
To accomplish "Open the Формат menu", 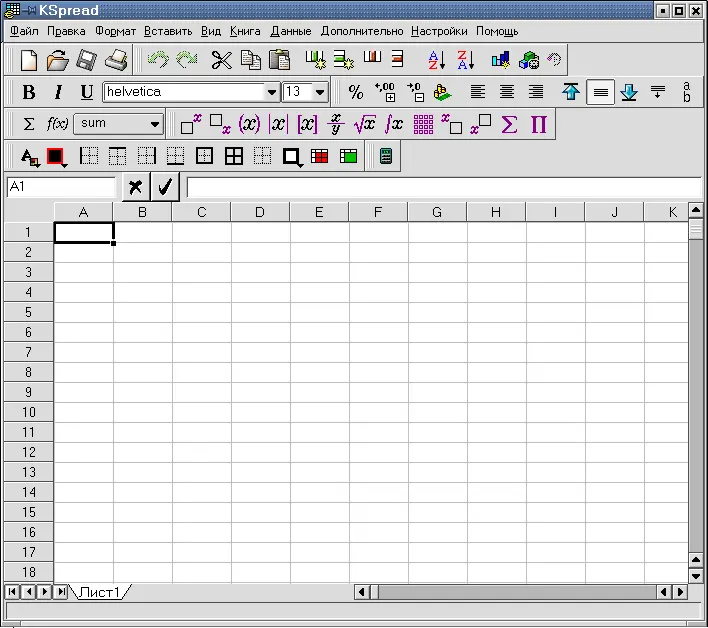I will [x=115, y=31].
